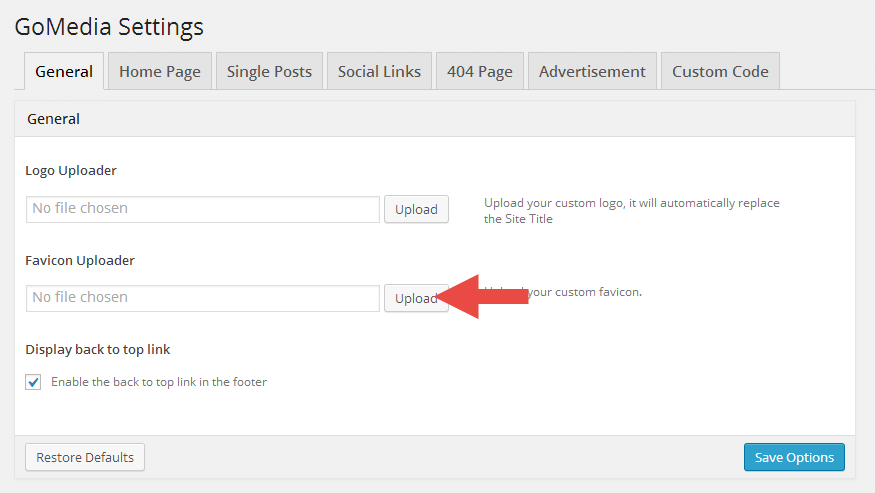This screenshot has width=875, height=493.
Task: Click the 'Display back to top link' heading
Action: tap(98, 350)
